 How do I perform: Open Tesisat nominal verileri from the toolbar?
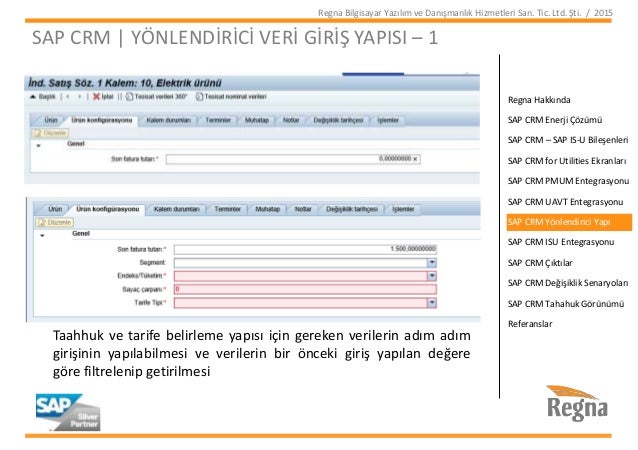point(231,97)
